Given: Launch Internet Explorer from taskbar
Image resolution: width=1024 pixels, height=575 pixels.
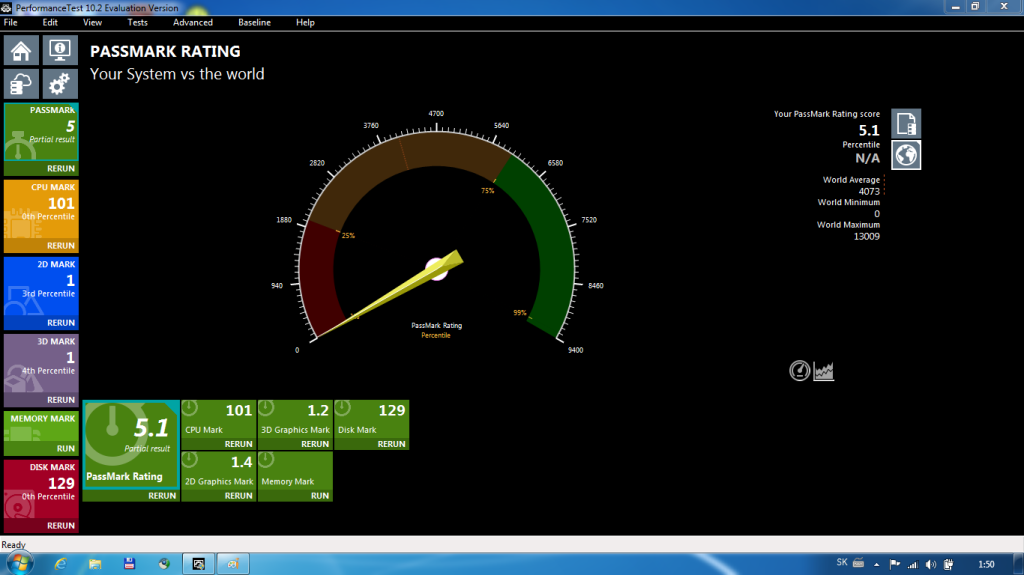Looking at the screenshot, I should pyautogui.click(x=61, y=563).
